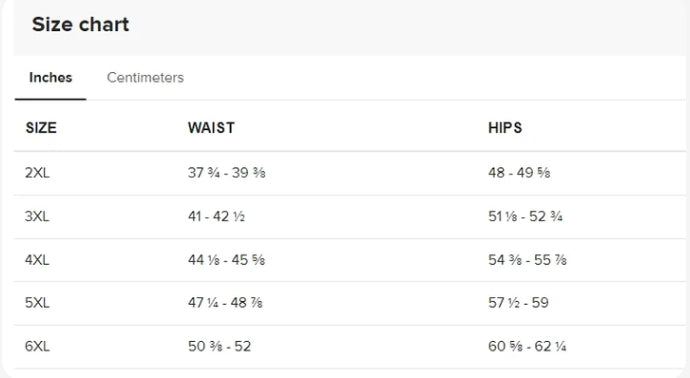Click the Size chart heading
This screenshot has height=378, width=690.
click(x=81, y=24)
